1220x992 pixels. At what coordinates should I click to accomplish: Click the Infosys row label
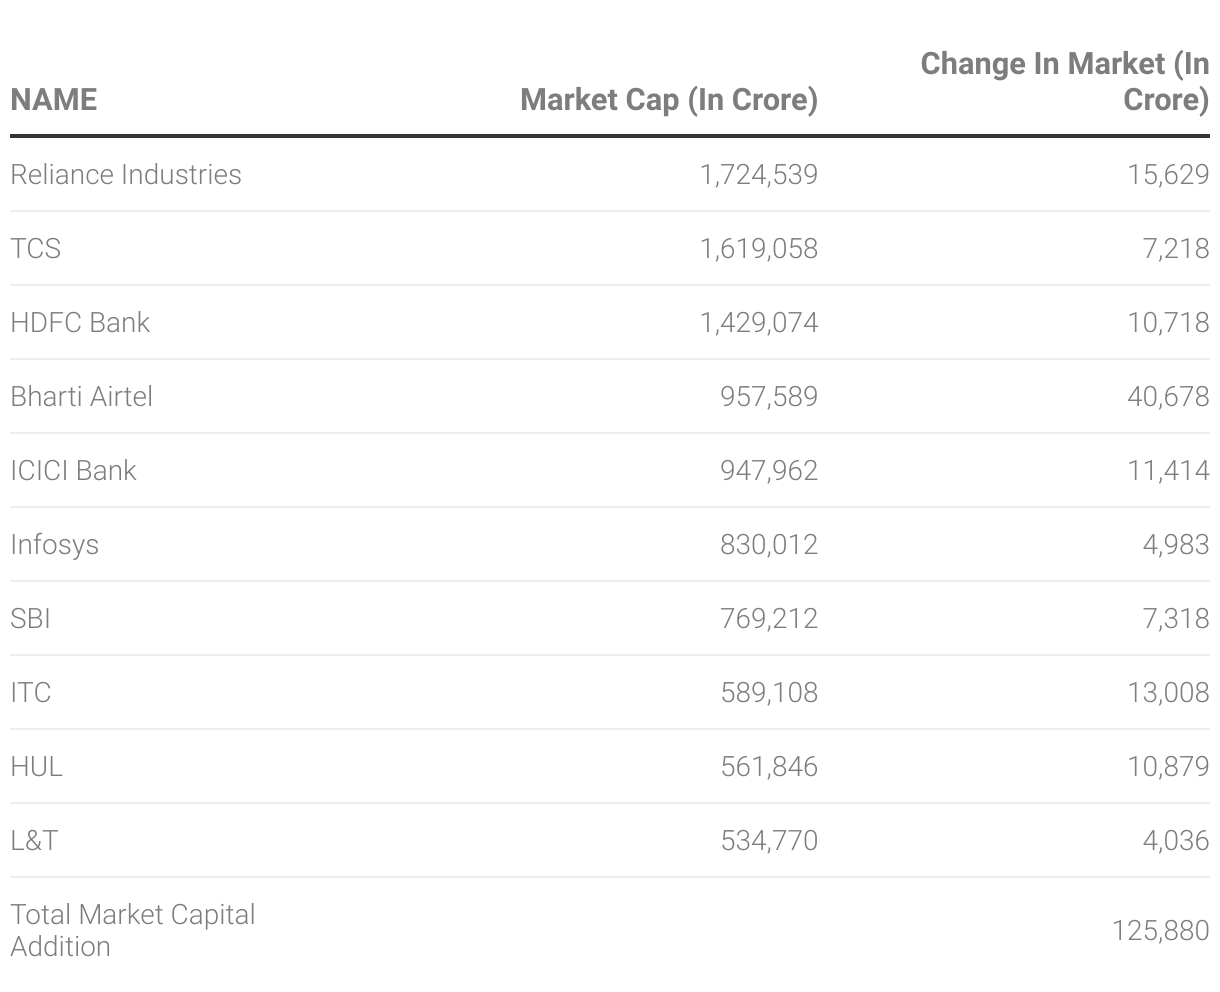tap(55, 545)
